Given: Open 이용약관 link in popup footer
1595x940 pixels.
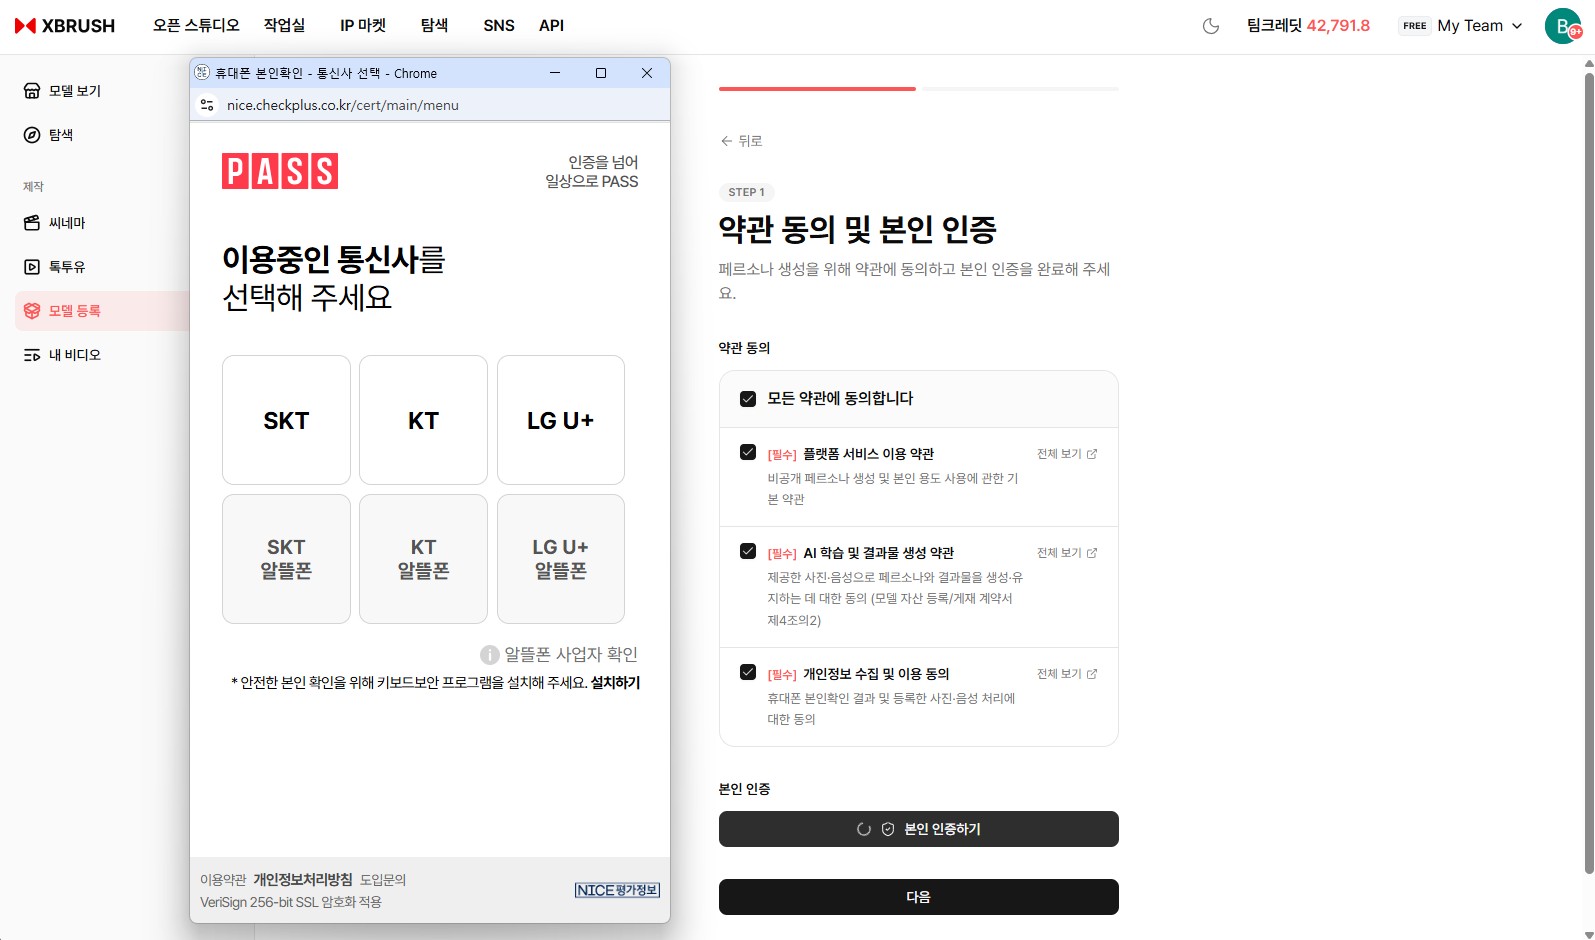Looking at the screenshot, I should coord(223,880).
